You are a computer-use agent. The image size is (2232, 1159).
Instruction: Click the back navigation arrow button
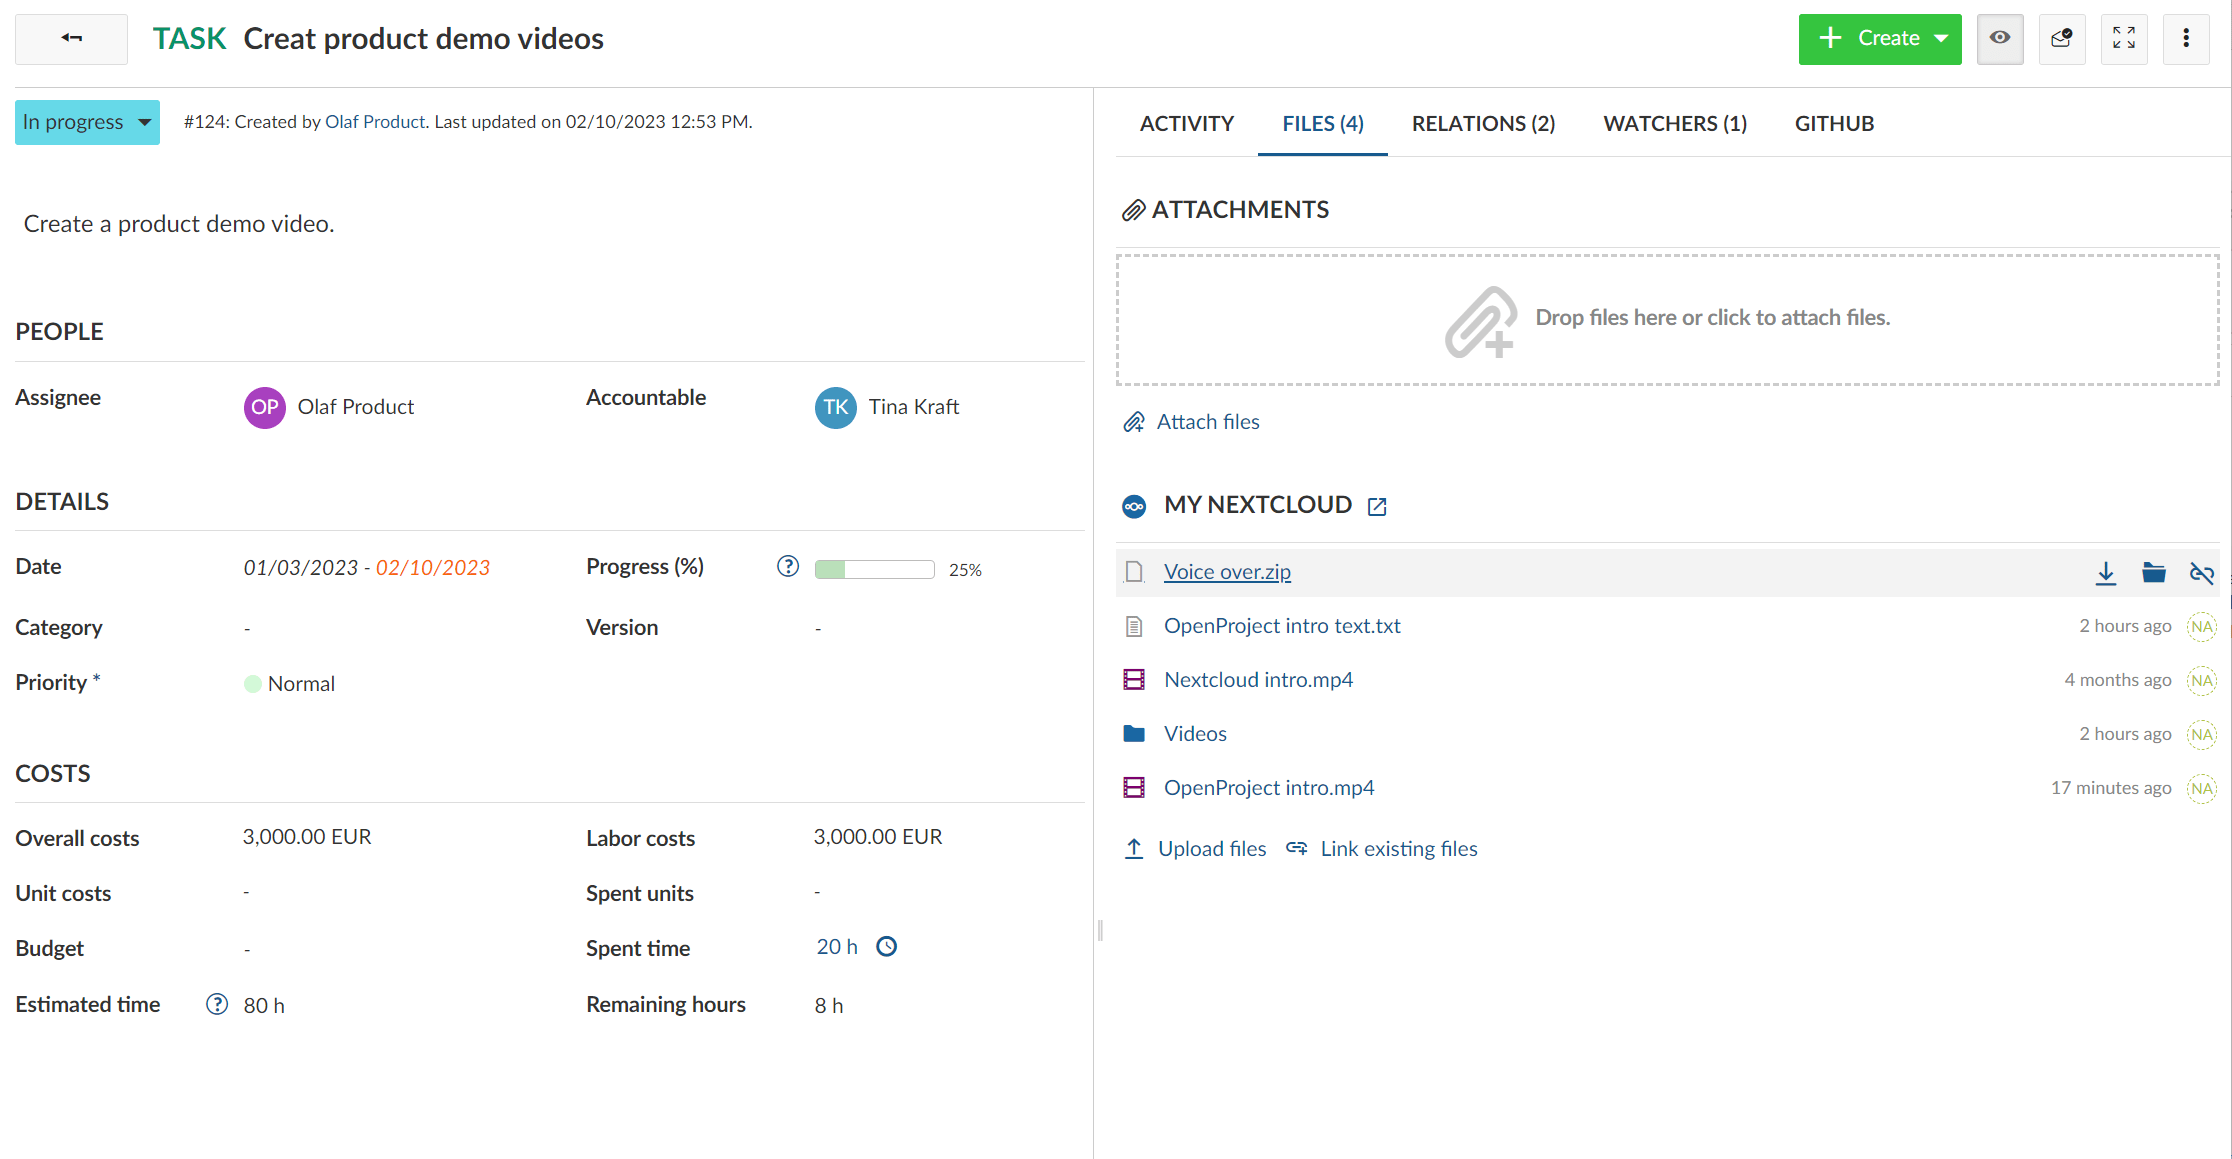click(71, 38)
